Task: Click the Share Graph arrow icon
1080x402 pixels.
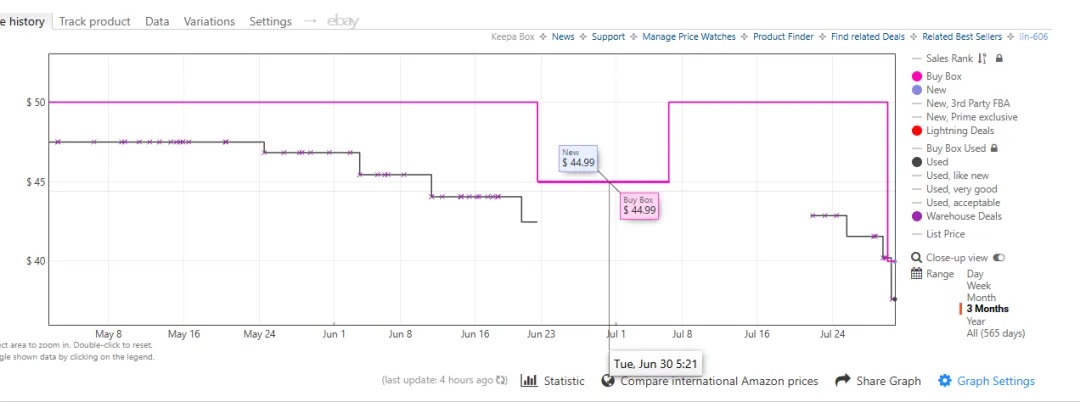Action: [x=842, y=381]
